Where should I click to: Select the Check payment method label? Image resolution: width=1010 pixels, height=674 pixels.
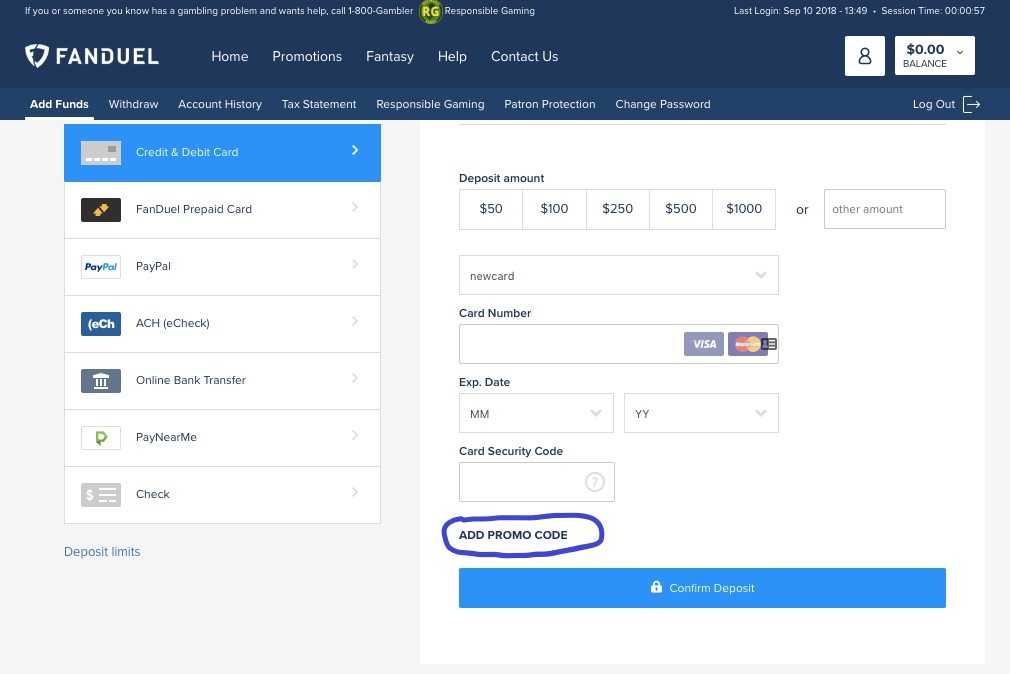point(153,494)
